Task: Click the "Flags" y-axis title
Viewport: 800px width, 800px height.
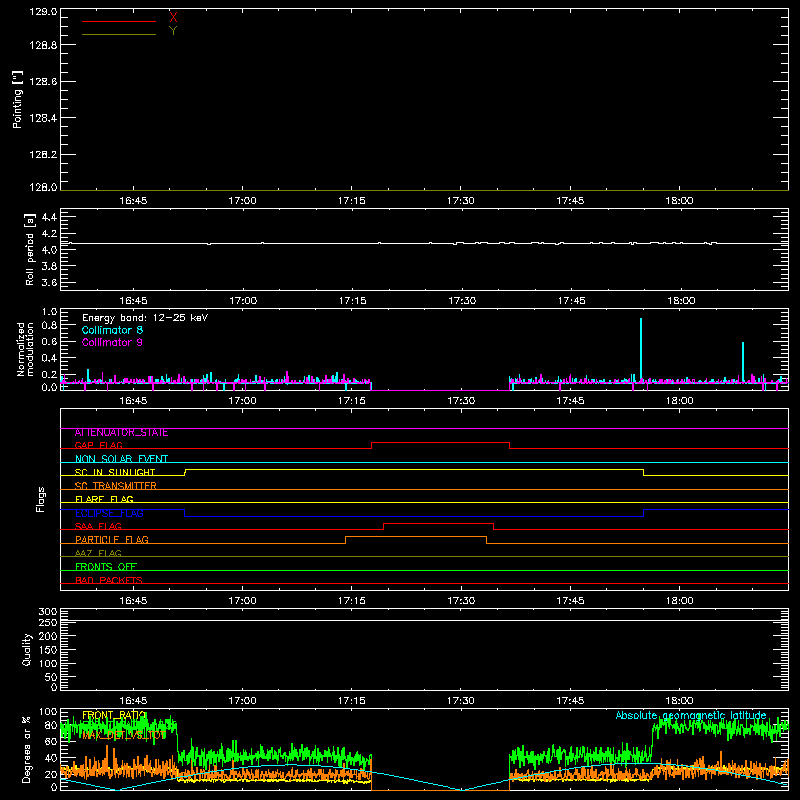Action: pos(40,499)
